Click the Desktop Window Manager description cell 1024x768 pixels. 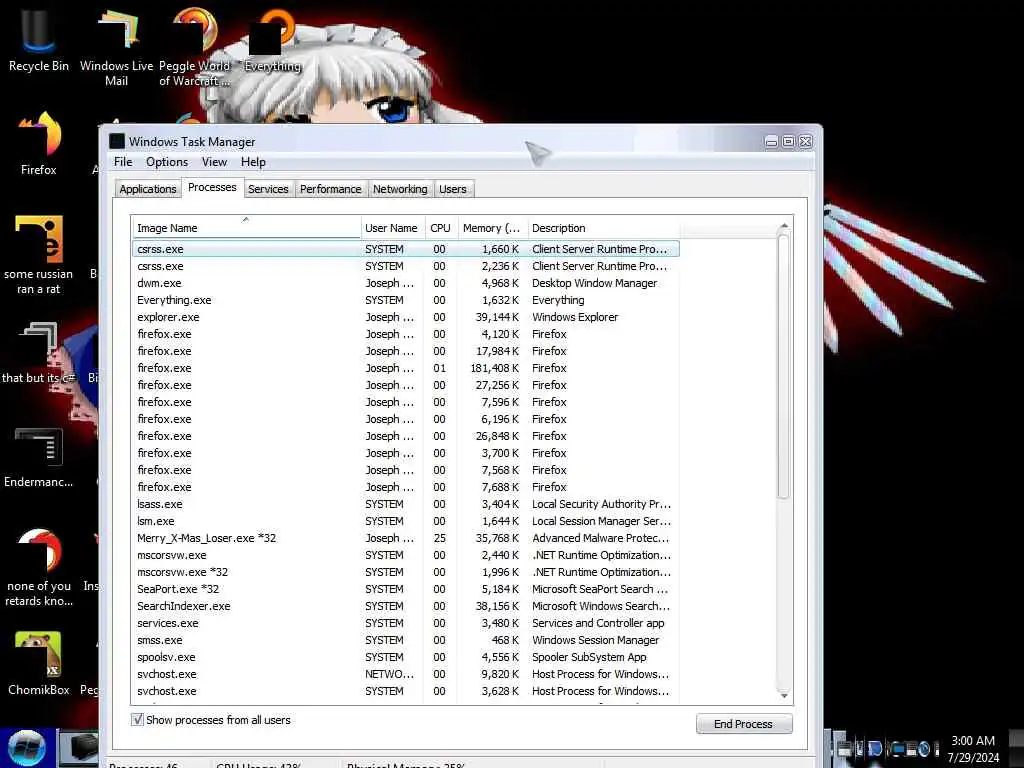click(x=594, y=283)
